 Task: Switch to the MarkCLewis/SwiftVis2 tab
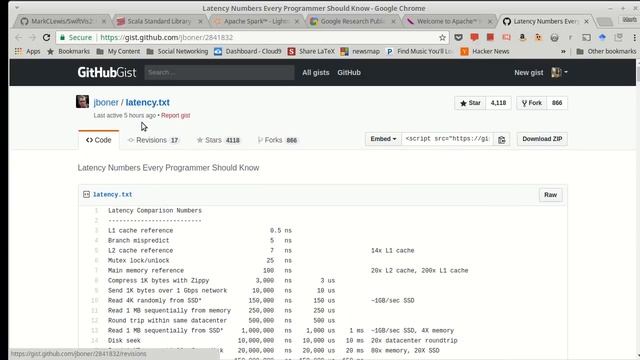[62, 21]
